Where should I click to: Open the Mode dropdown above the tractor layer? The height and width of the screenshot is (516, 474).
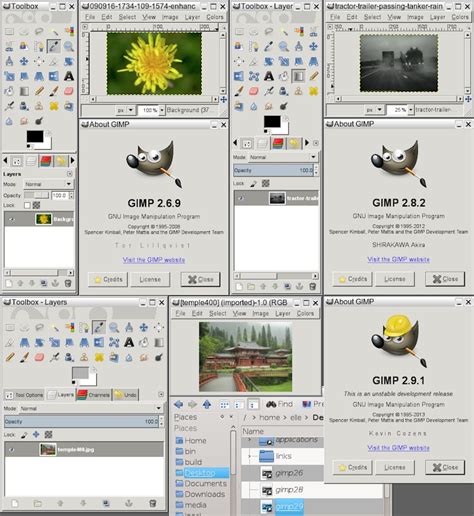(283, 157)
